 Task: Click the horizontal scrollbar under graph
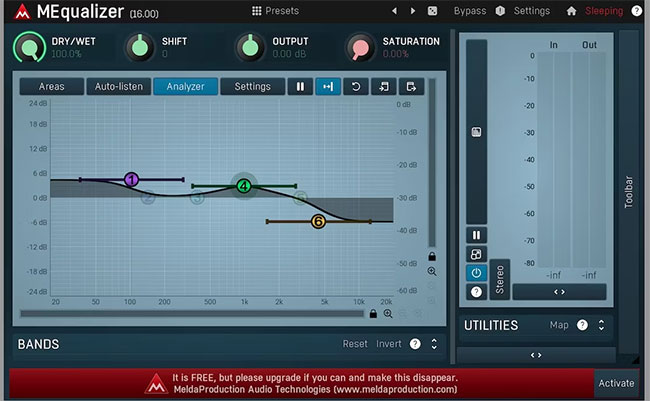(x=192, y=314)
